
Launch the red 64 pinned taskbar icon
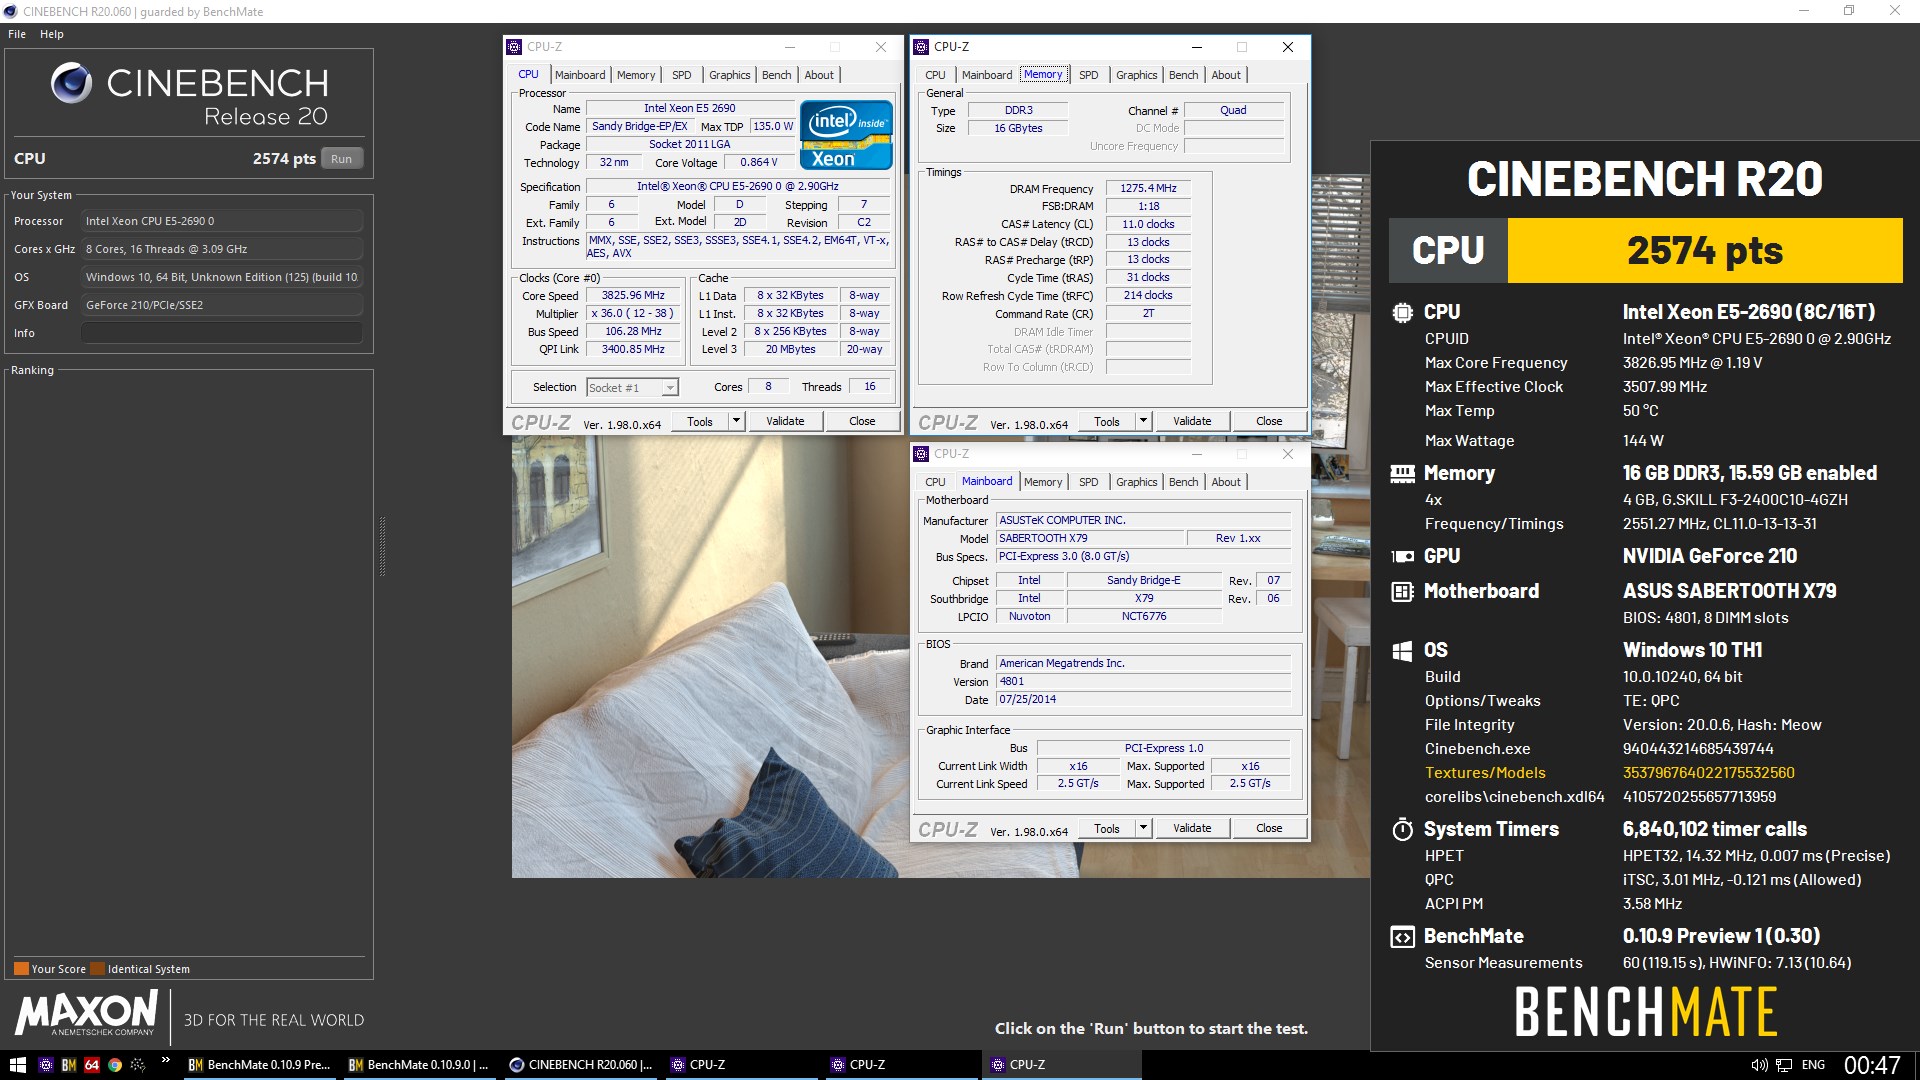pyautogui.click(x=92, y=1065)
